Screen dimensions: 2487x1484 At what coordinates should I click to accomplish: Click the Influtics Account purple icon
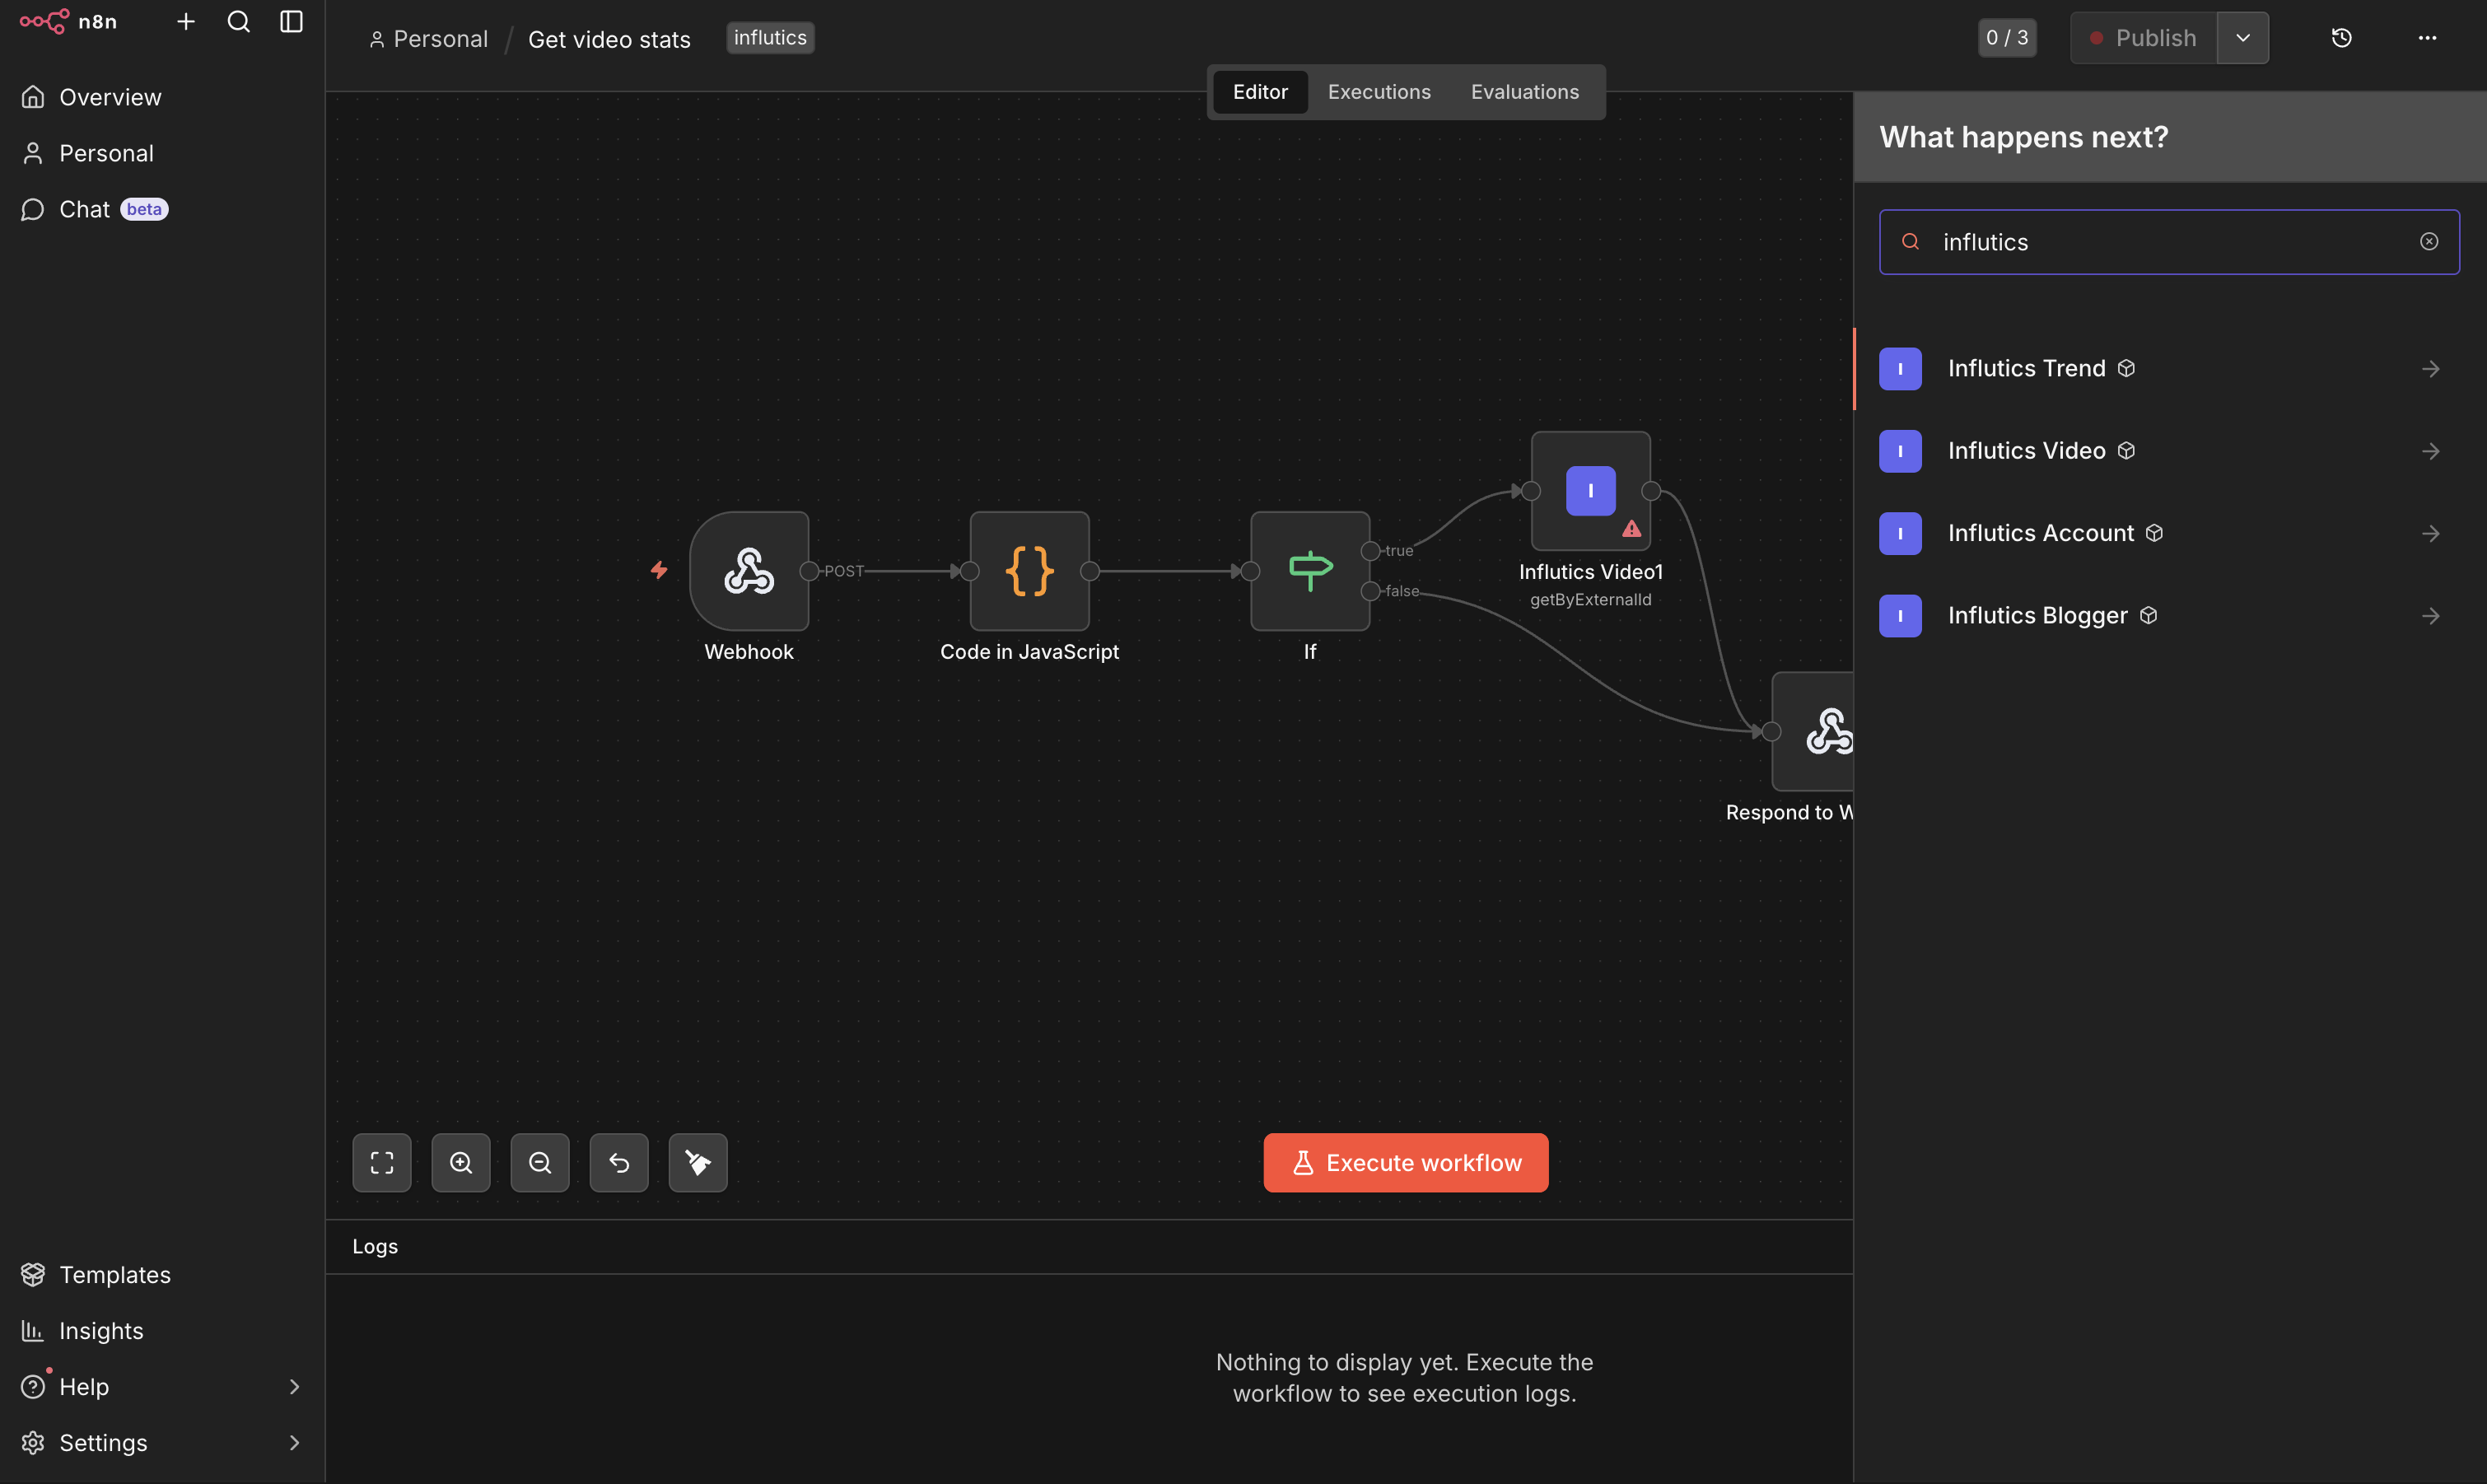click(1900, 534)
